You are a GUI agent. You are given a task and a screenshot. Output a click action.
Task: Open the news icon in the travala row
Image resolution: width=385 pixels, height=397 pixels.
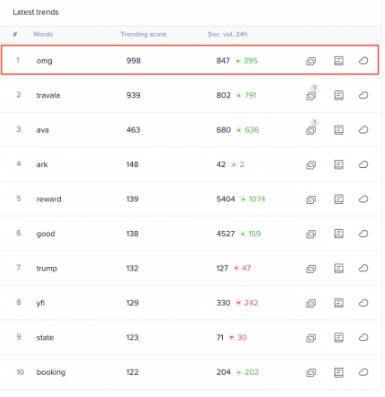[339, 95]
